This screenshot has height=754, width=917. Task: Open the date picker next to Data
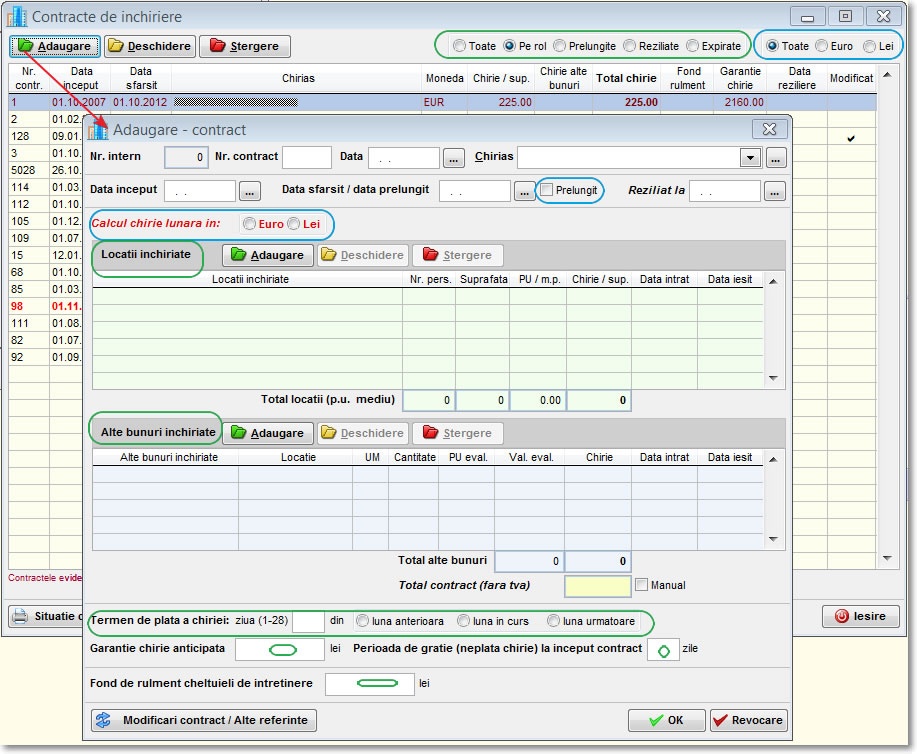454,158
